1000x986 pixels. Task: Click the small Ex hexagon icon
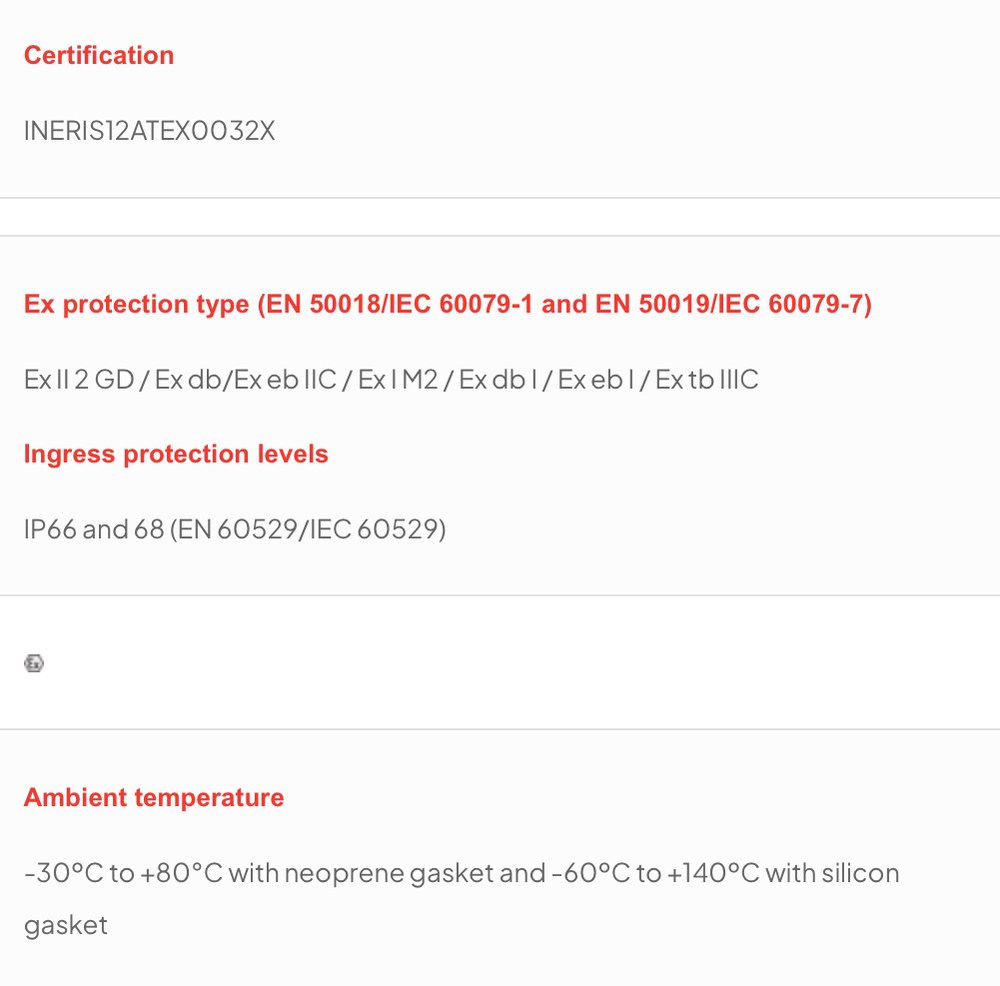[x=34, y=663]
